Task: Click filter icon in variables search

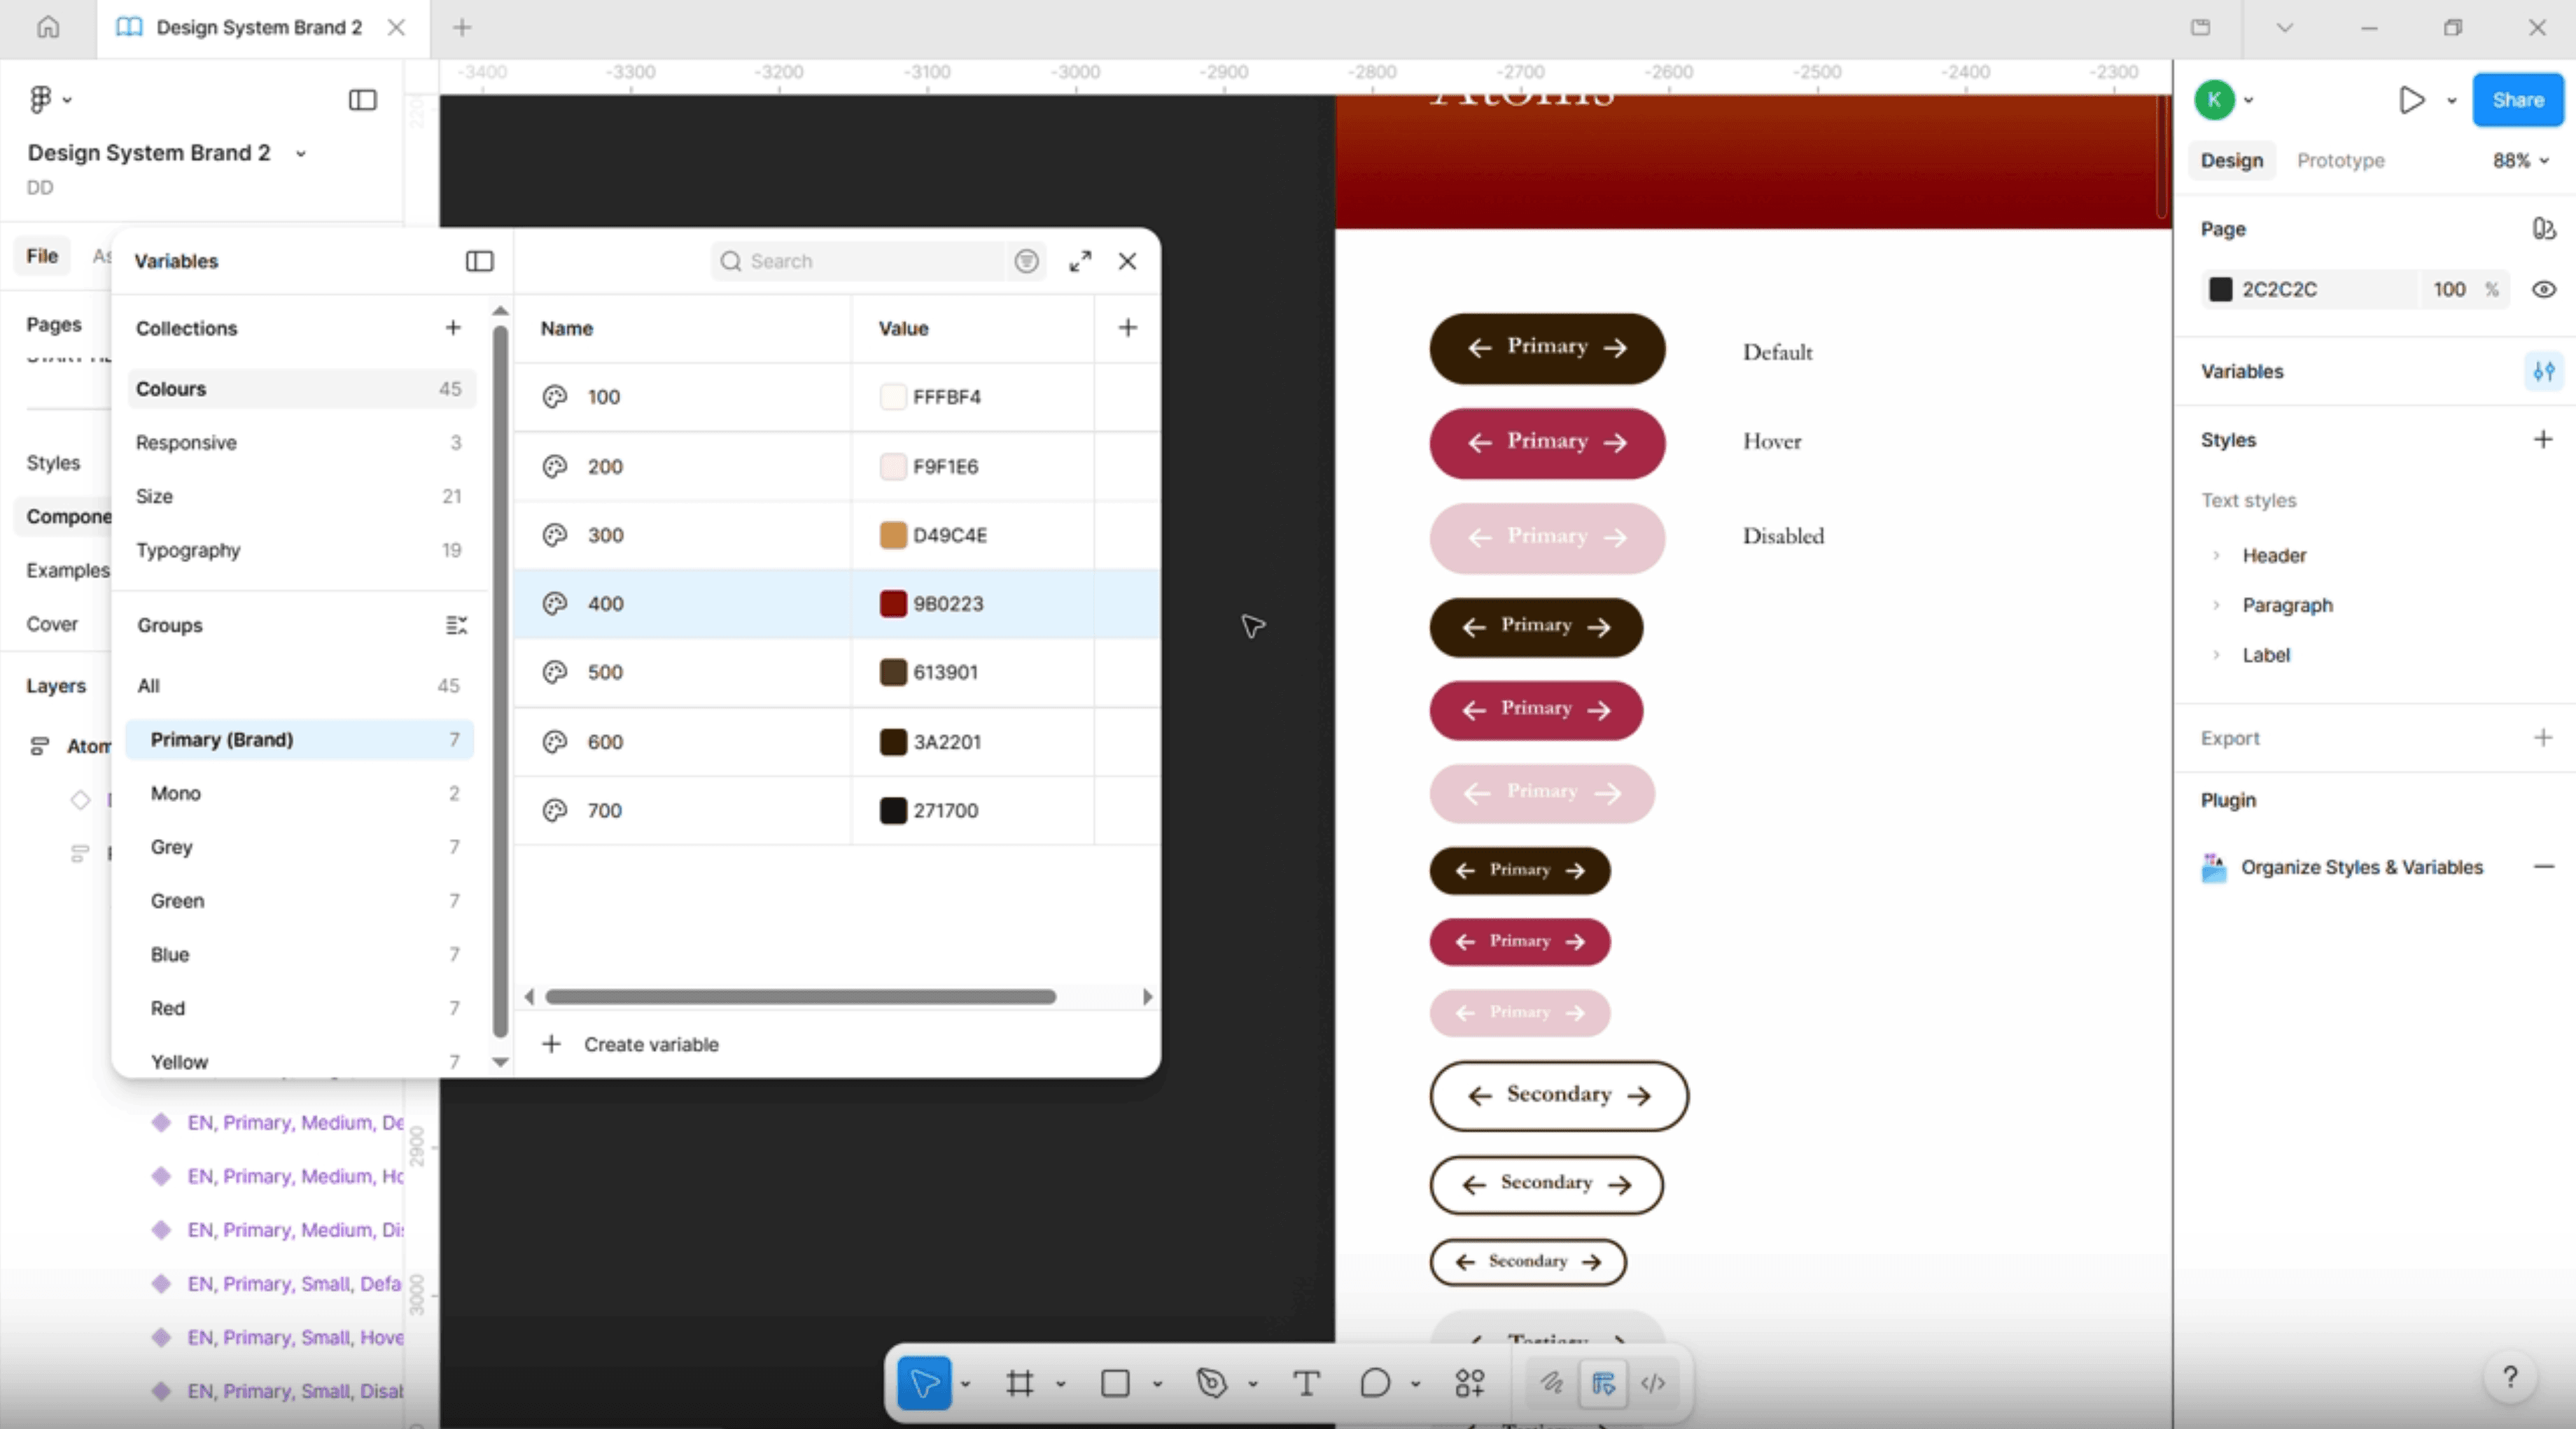Action: [1026, 261]
